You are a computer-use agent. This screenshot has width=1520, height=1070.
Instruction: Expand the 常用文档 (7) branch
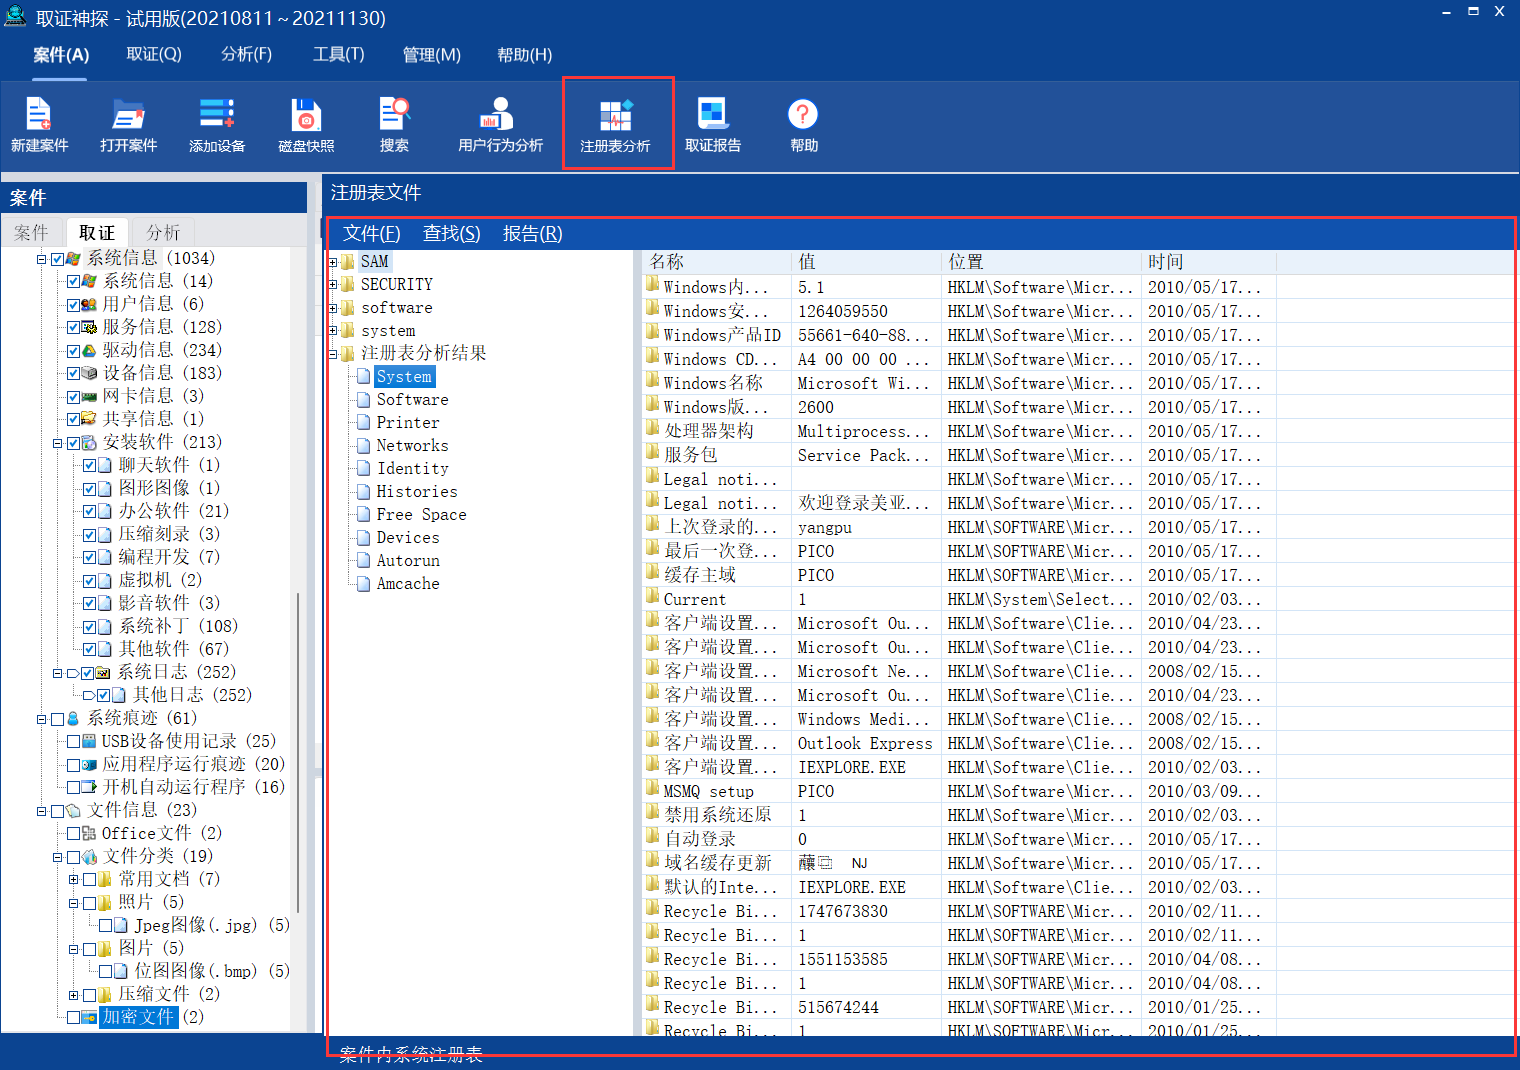coord(74,880)
